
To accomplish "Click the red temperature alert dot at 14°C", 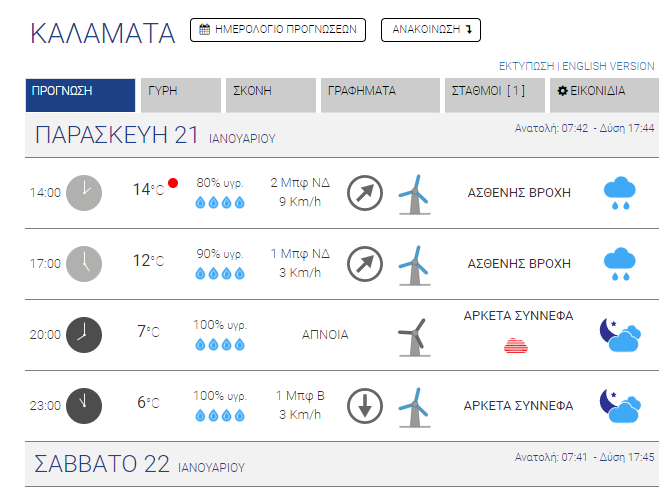I will pos(173,183).
